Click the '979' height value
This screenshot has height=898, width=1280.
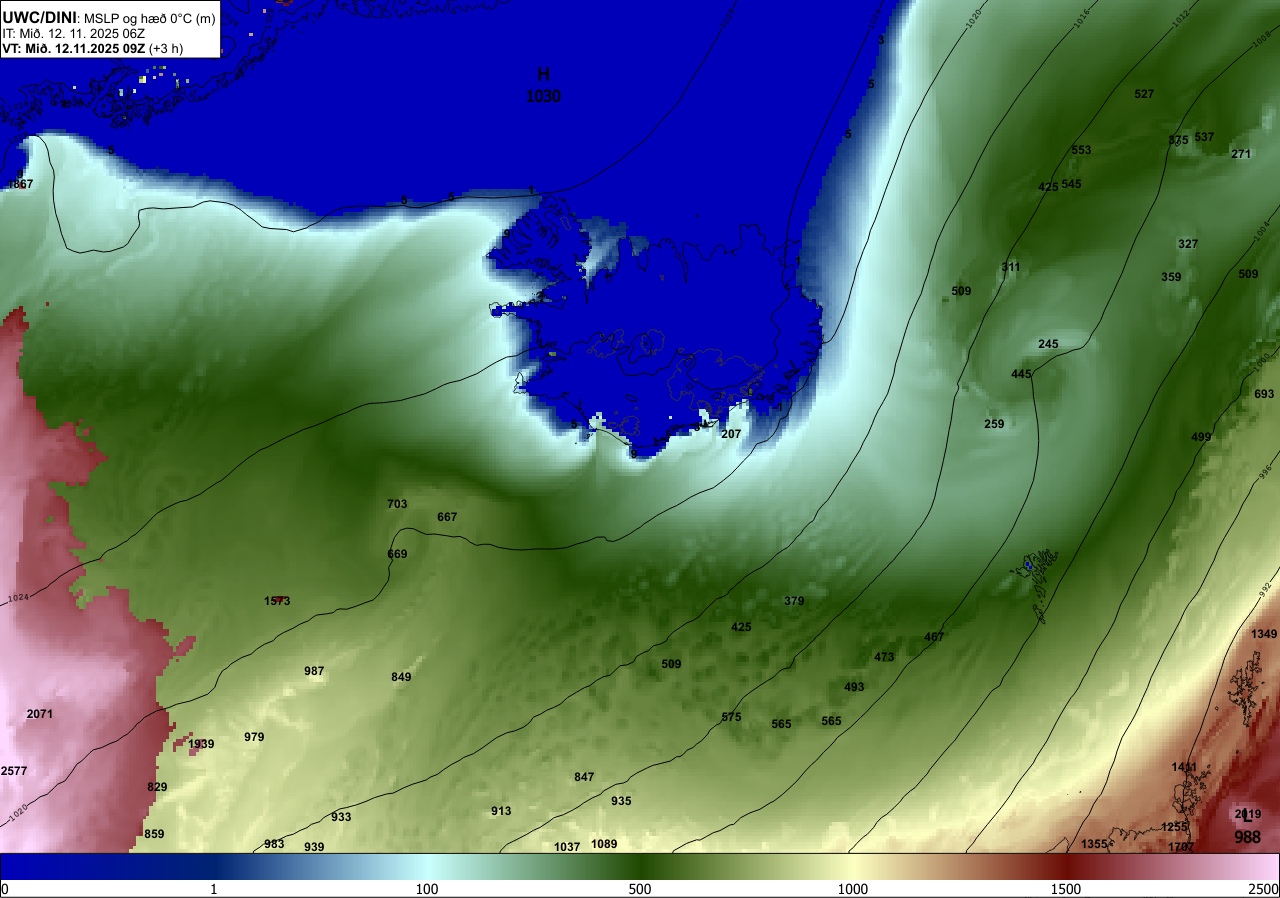[x=254, y=737]
